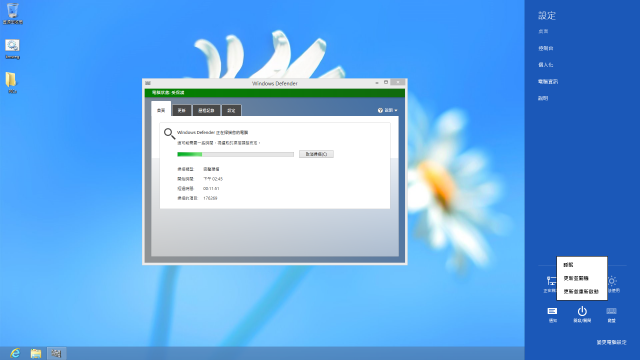Screen dimensions: 640x360
Task: Click the magnifying glass scan icon
Action: [x=169, y=133]
